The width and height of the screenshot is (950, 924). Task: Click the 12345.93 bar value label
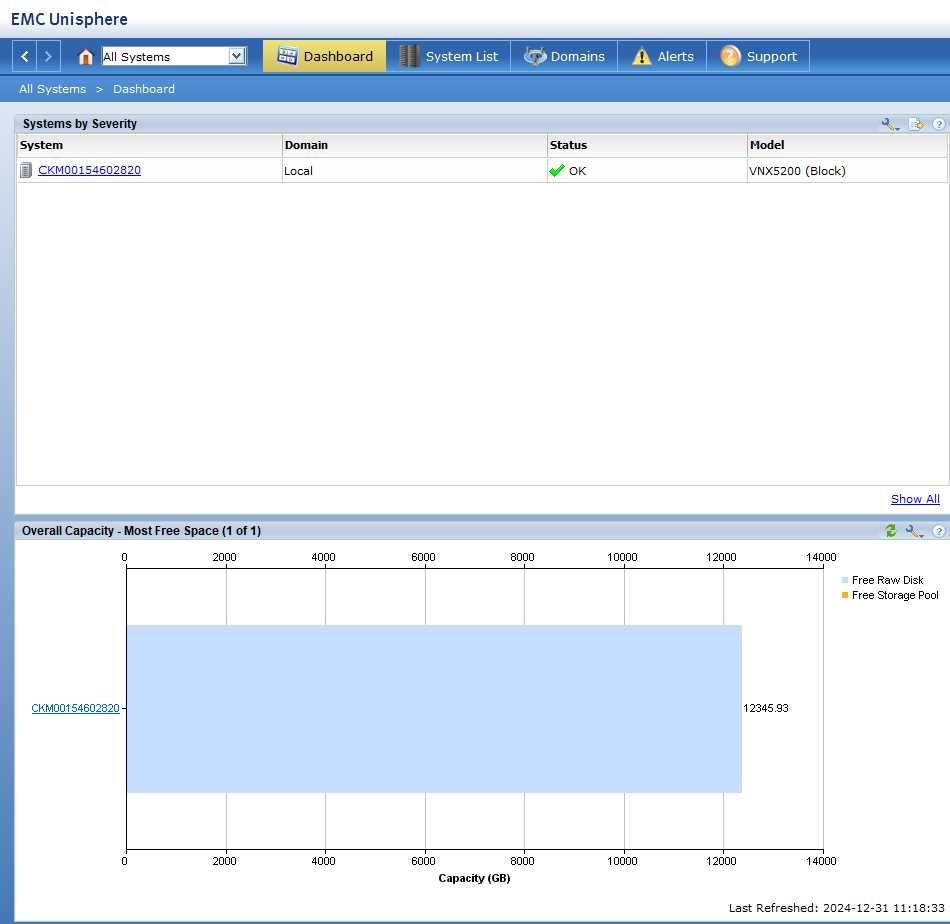click(766, 708)
